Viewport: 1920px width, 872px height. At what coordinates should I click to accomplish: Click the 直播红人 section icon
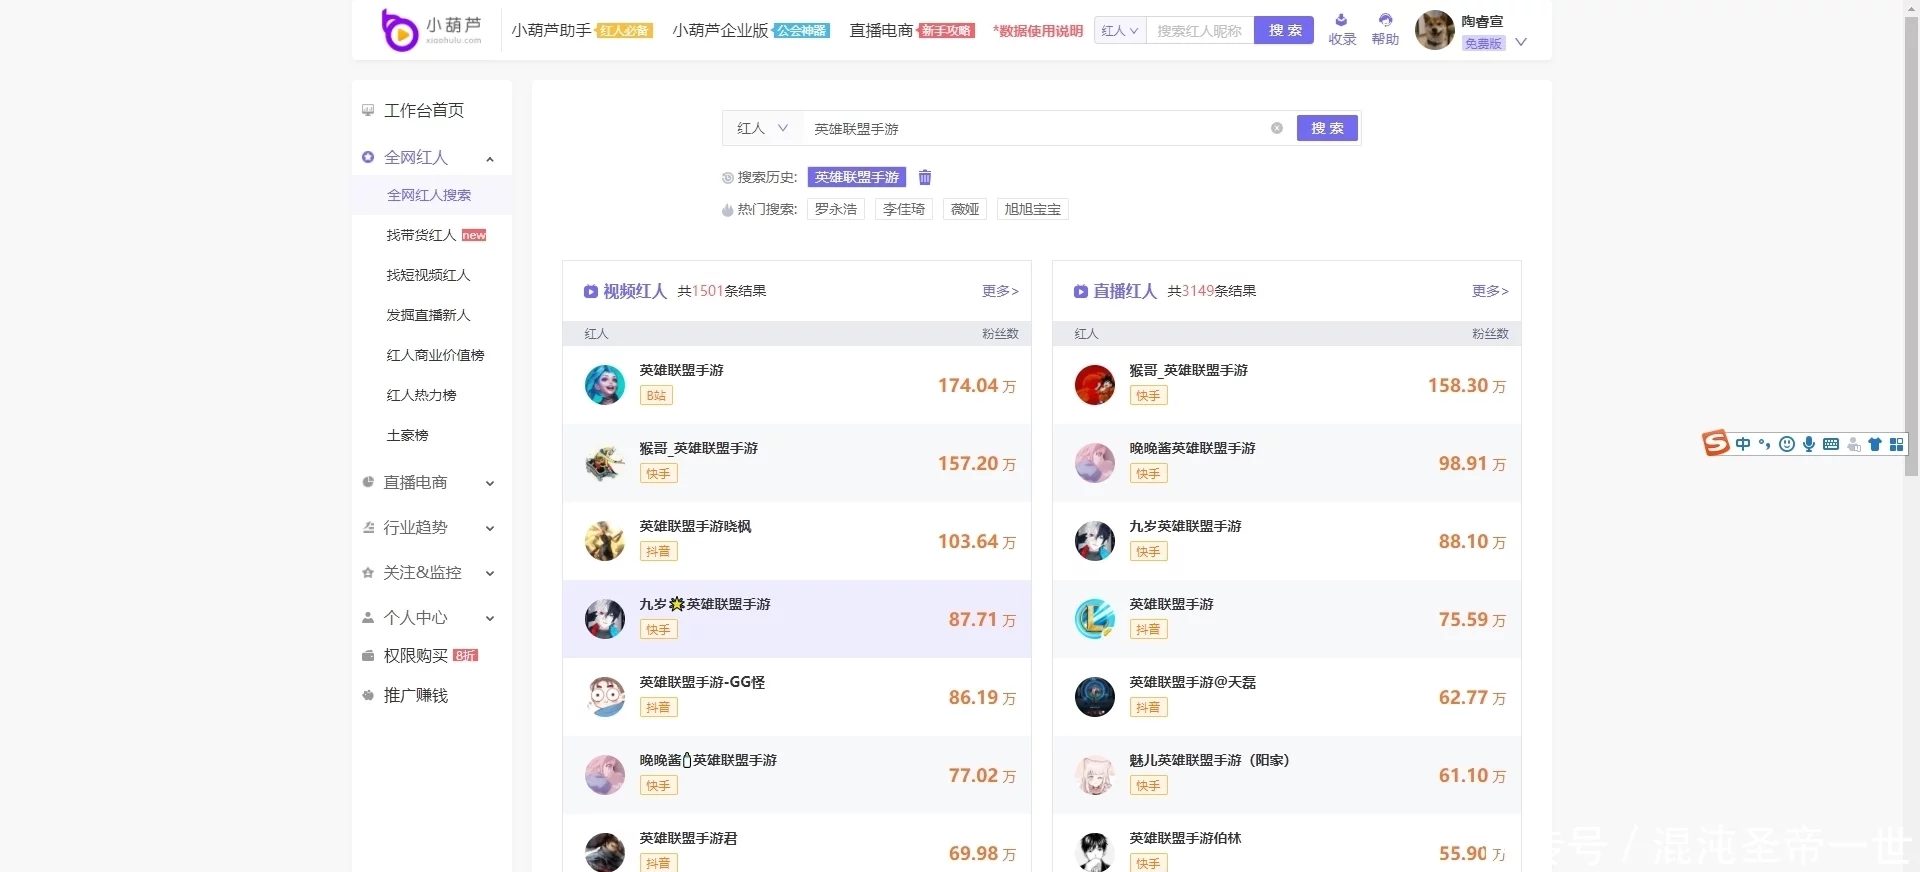pyautogui.click(x=1081, y=292)
